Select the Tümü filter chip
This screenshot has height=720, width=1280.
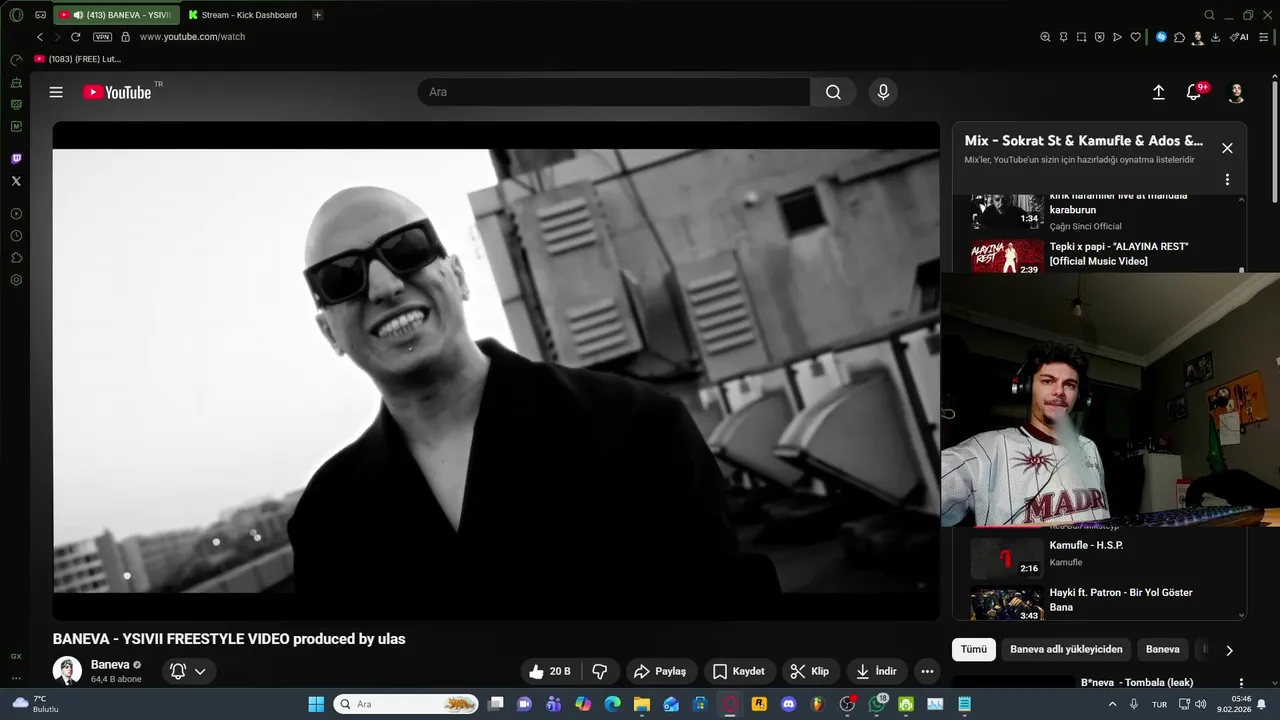pyautogui.click(x=973, y=649)
